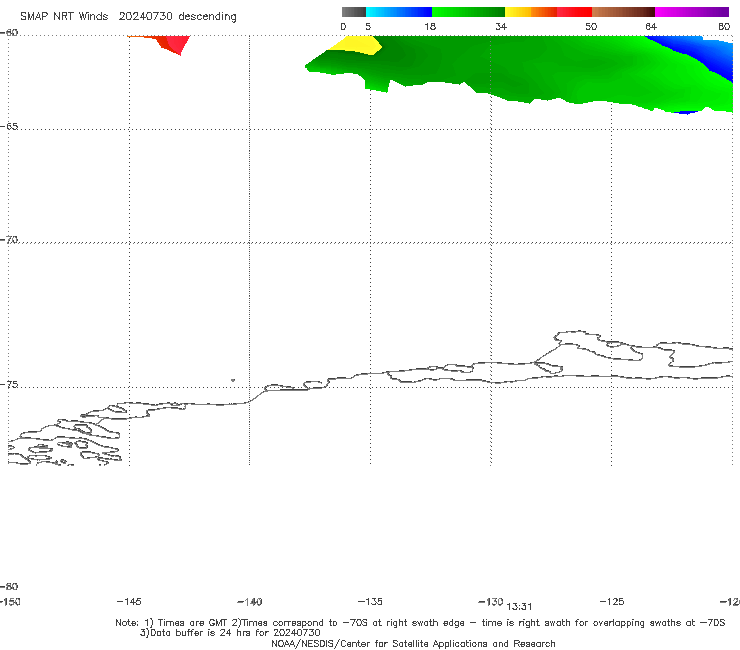Select the yellow-orange segment of the color bar
Image resolution: width=740 pixels, height=650 pixels.
tap(530, 12)
